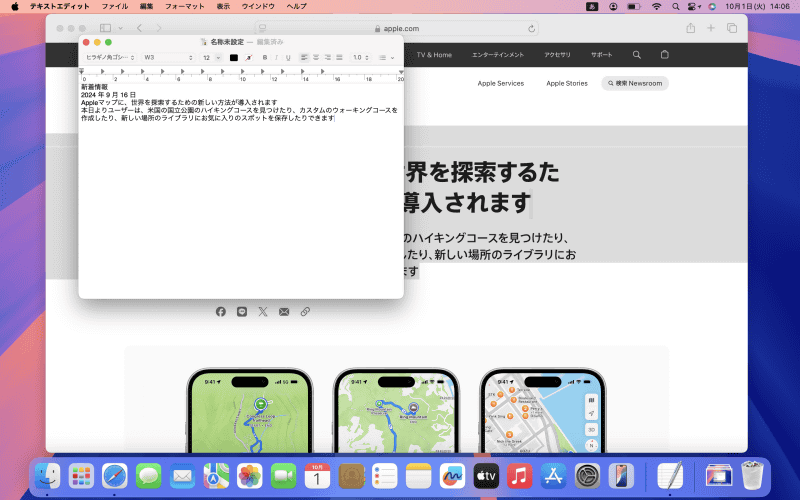Center align text in TextEdit
The image size is (800, 500).
(316, 58)
